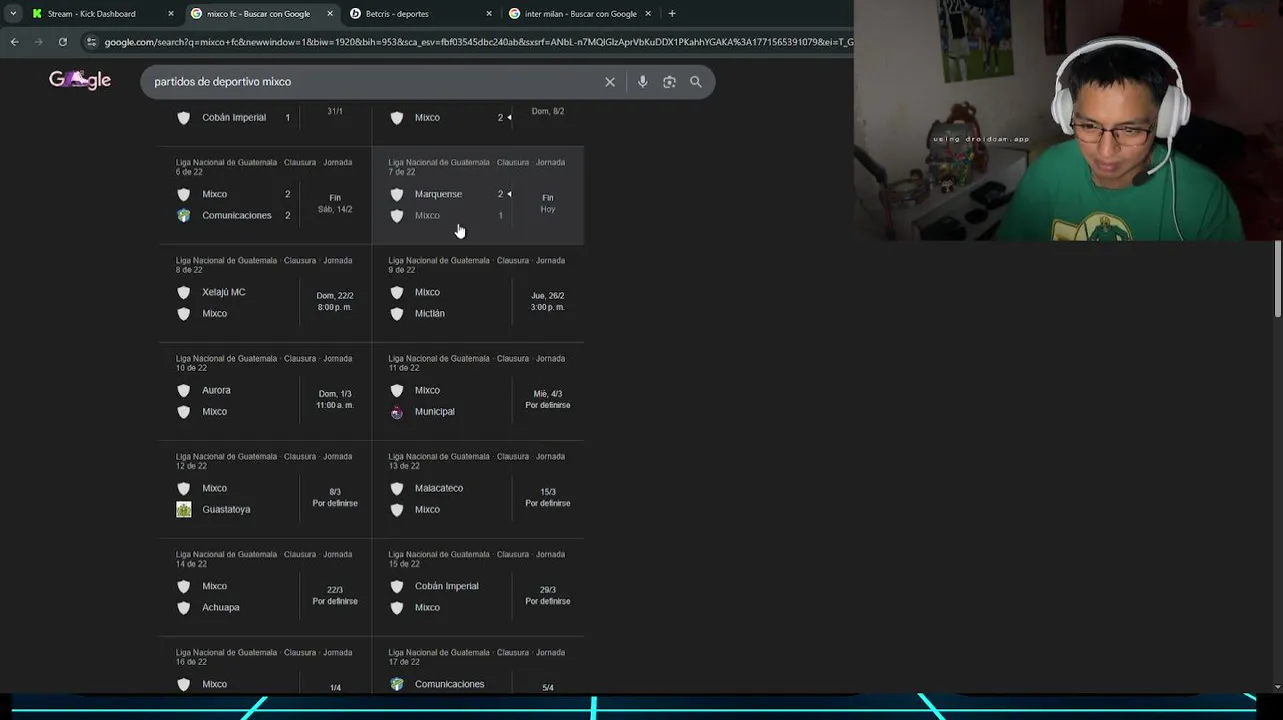Image resolution: width=1283 pixels, height=720 pixels.
Task: Click the Achuapa shield icon
Action: pyautogui.click(x=183, y=608)
